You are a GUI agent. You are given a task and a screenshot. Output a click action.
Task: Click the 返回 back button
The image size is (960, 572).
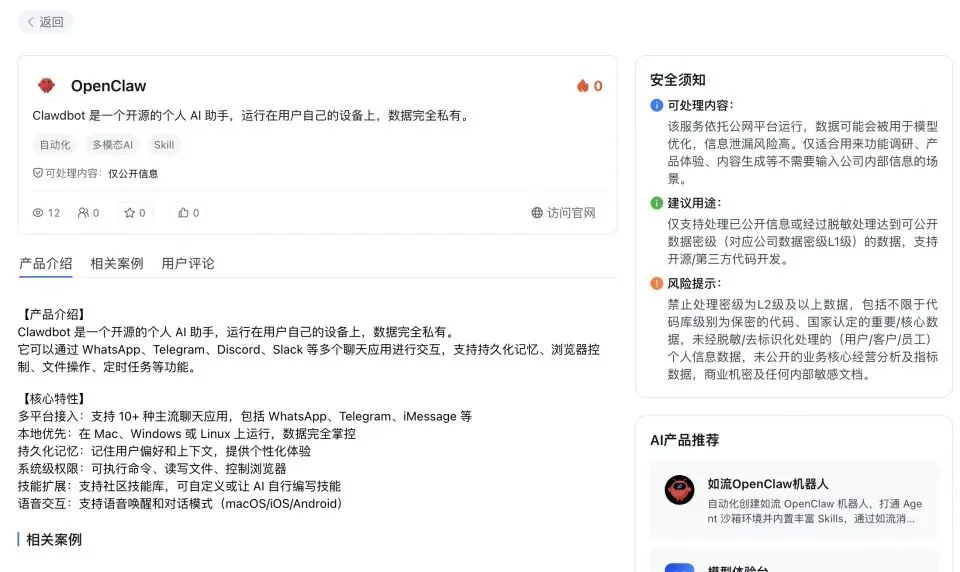tap(45, 22)
